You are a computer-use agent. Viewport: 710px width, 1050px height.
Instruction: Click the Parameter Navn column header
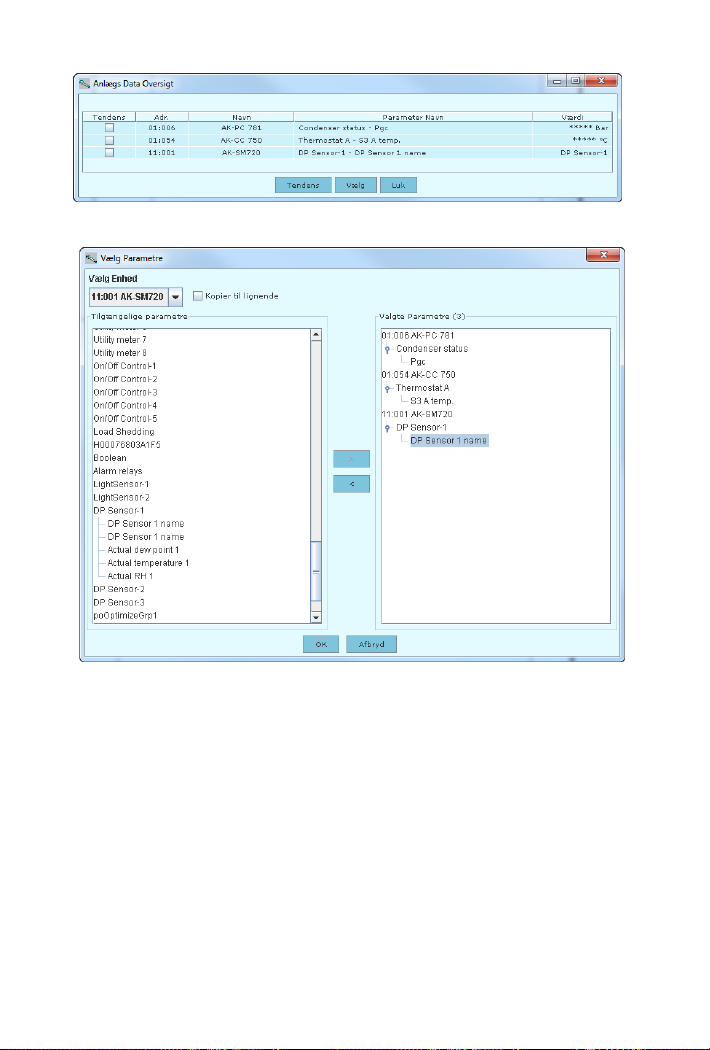click(413, 117)
